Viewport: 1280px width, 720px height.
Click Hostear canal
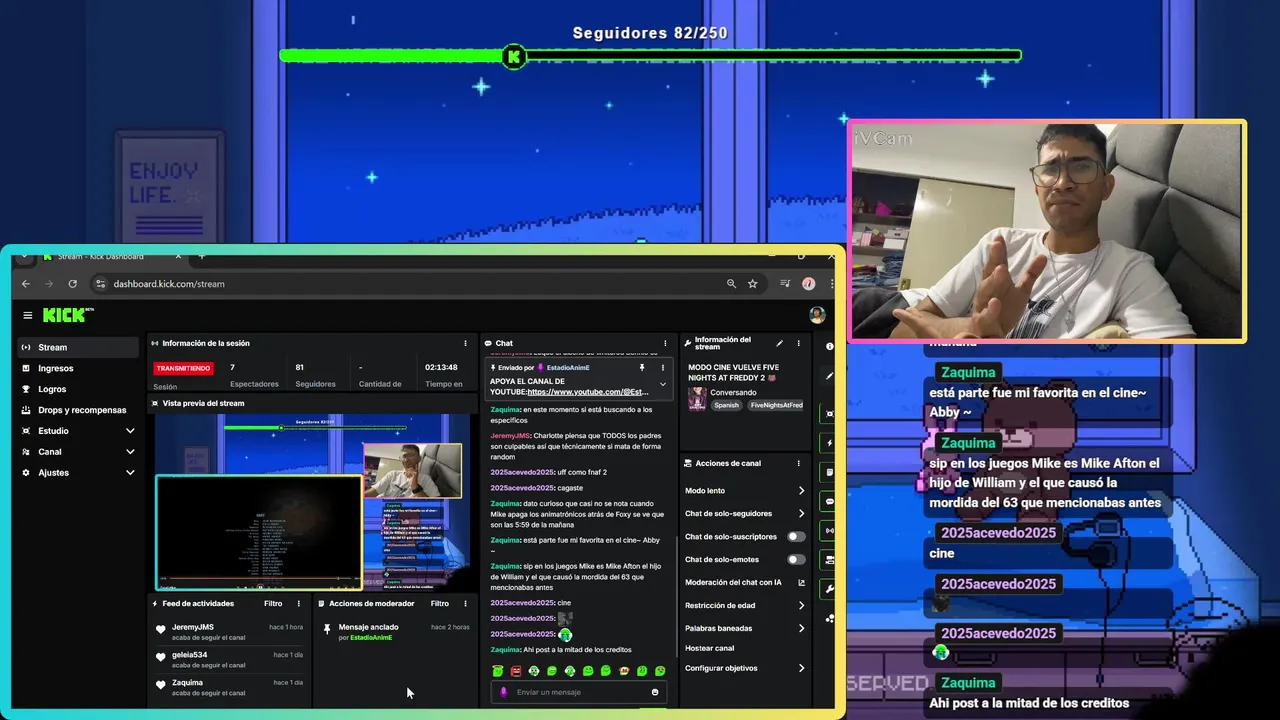[709, 648]
